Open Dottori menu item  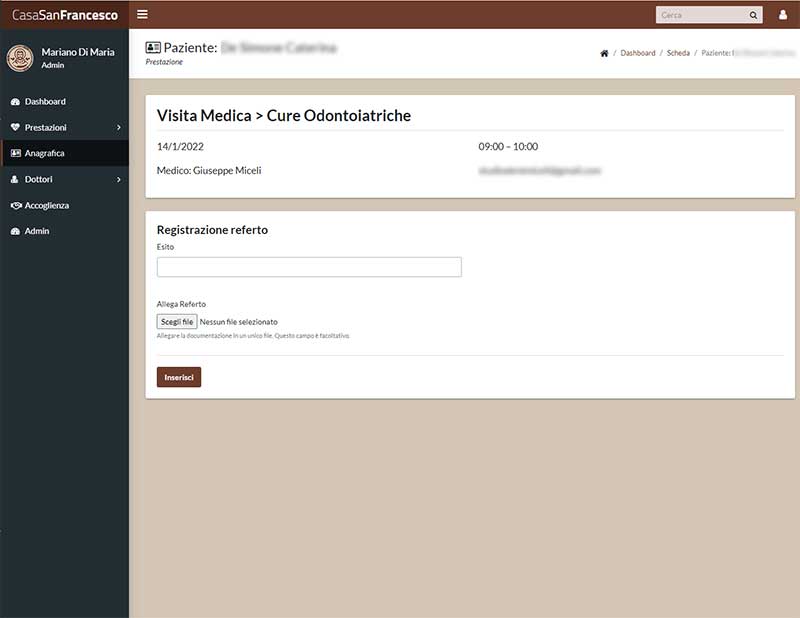(64, 179)
